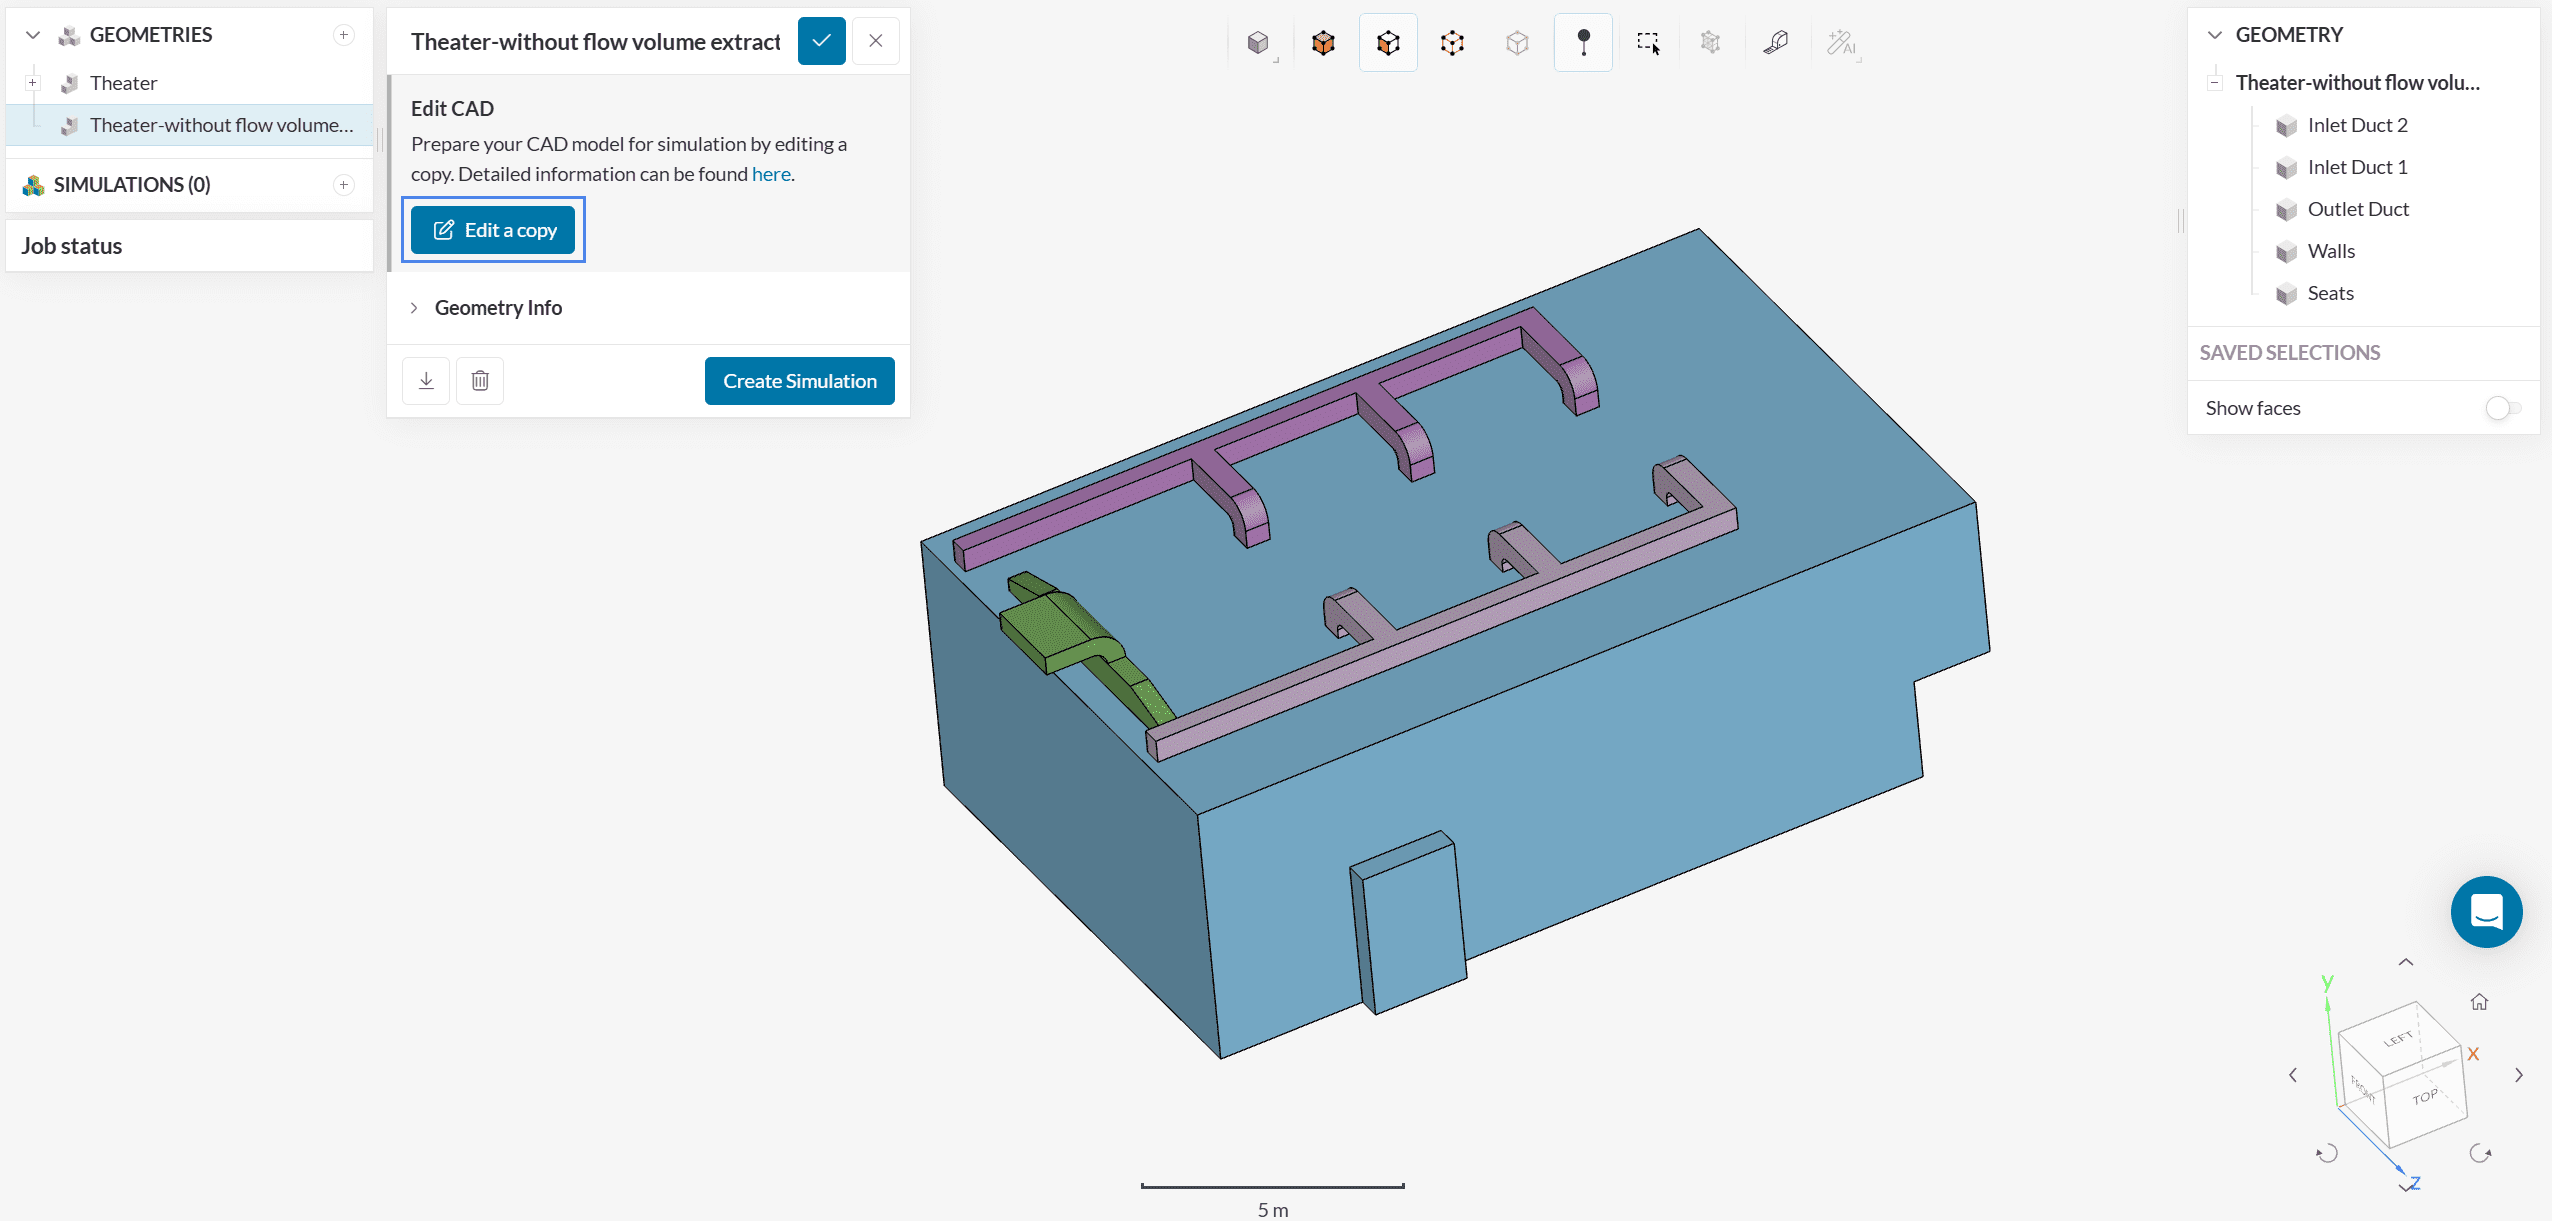The image size is (2552, 1221).
Task: Delete geometry with the trash icon
Action: [480, 381]
